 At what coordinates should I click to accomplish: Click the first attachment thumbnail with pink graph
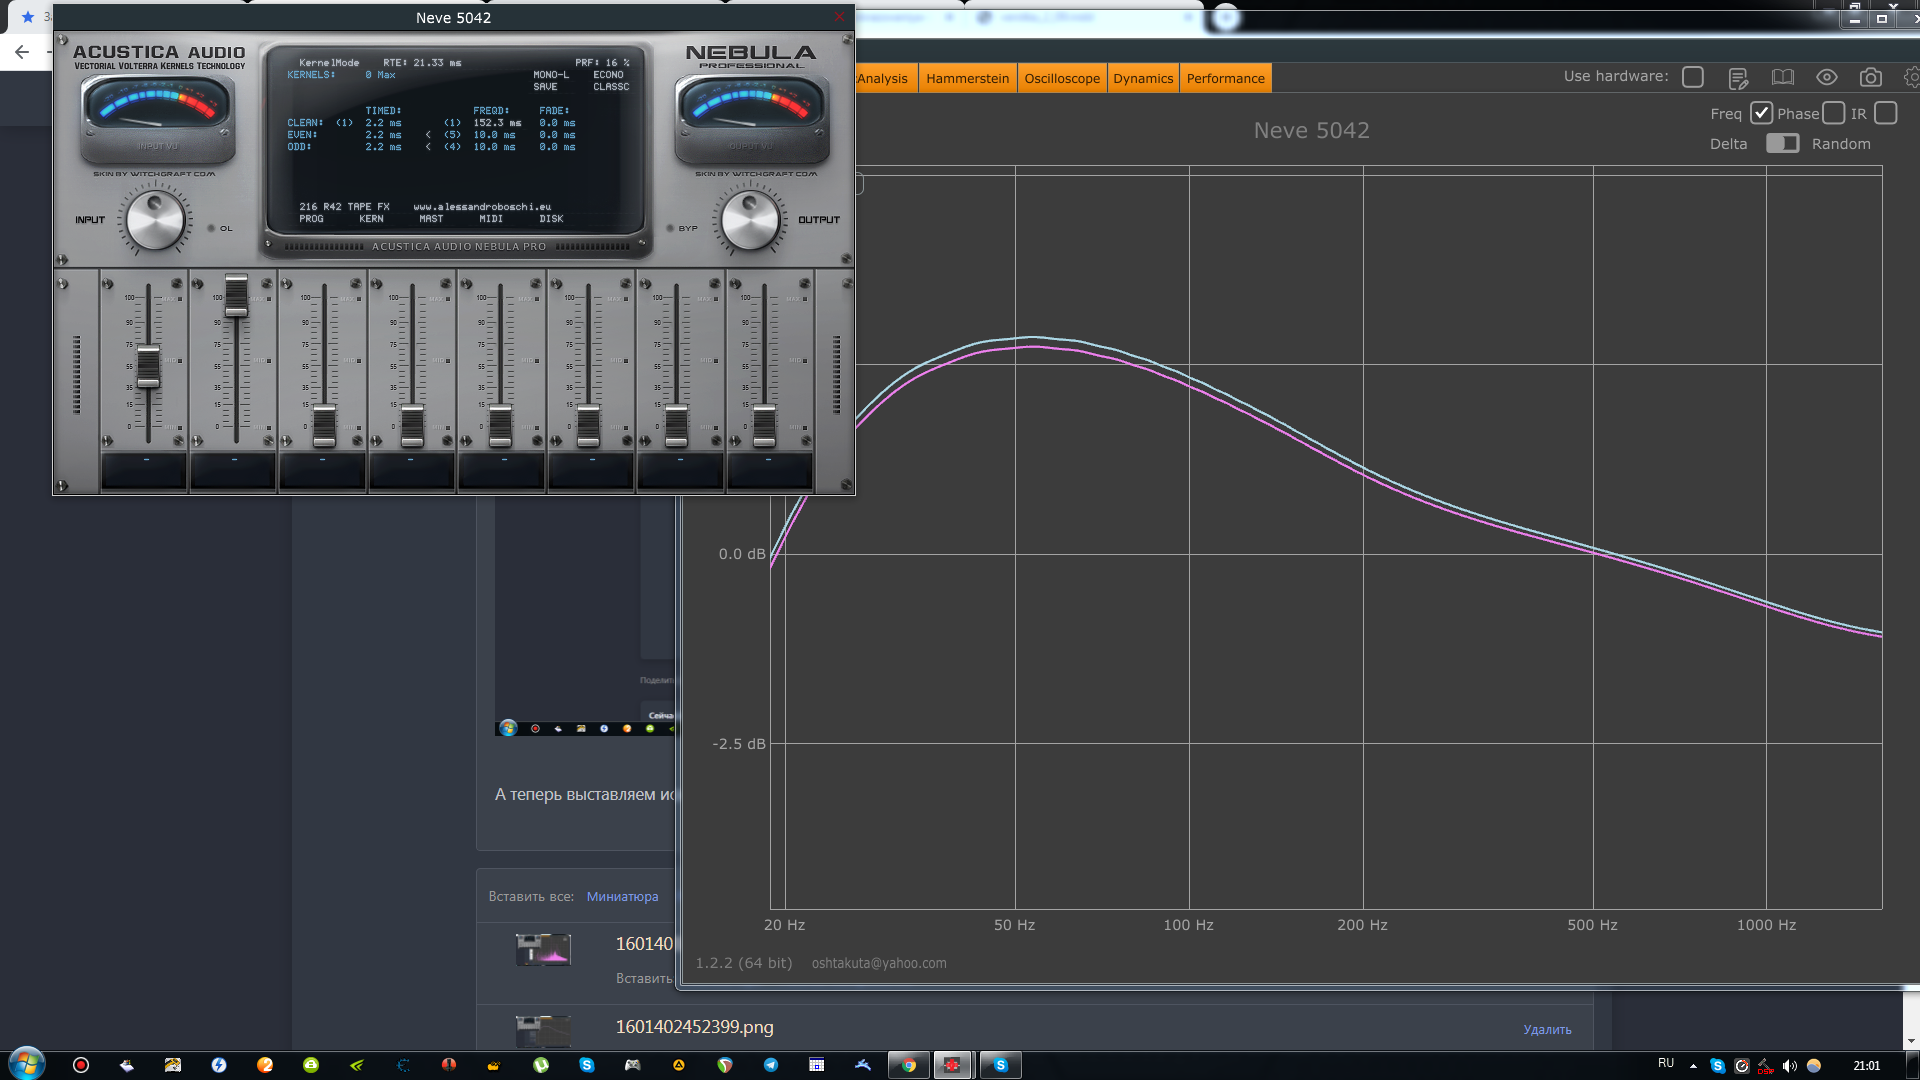coord(543,949)
